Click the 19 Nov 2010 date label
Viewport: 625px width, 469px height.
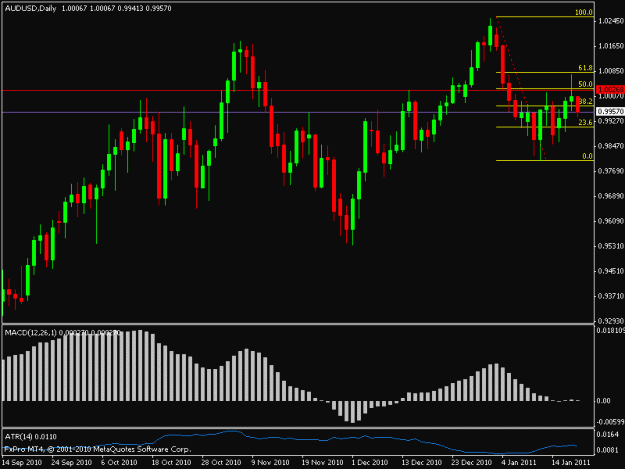click(322, 462)
